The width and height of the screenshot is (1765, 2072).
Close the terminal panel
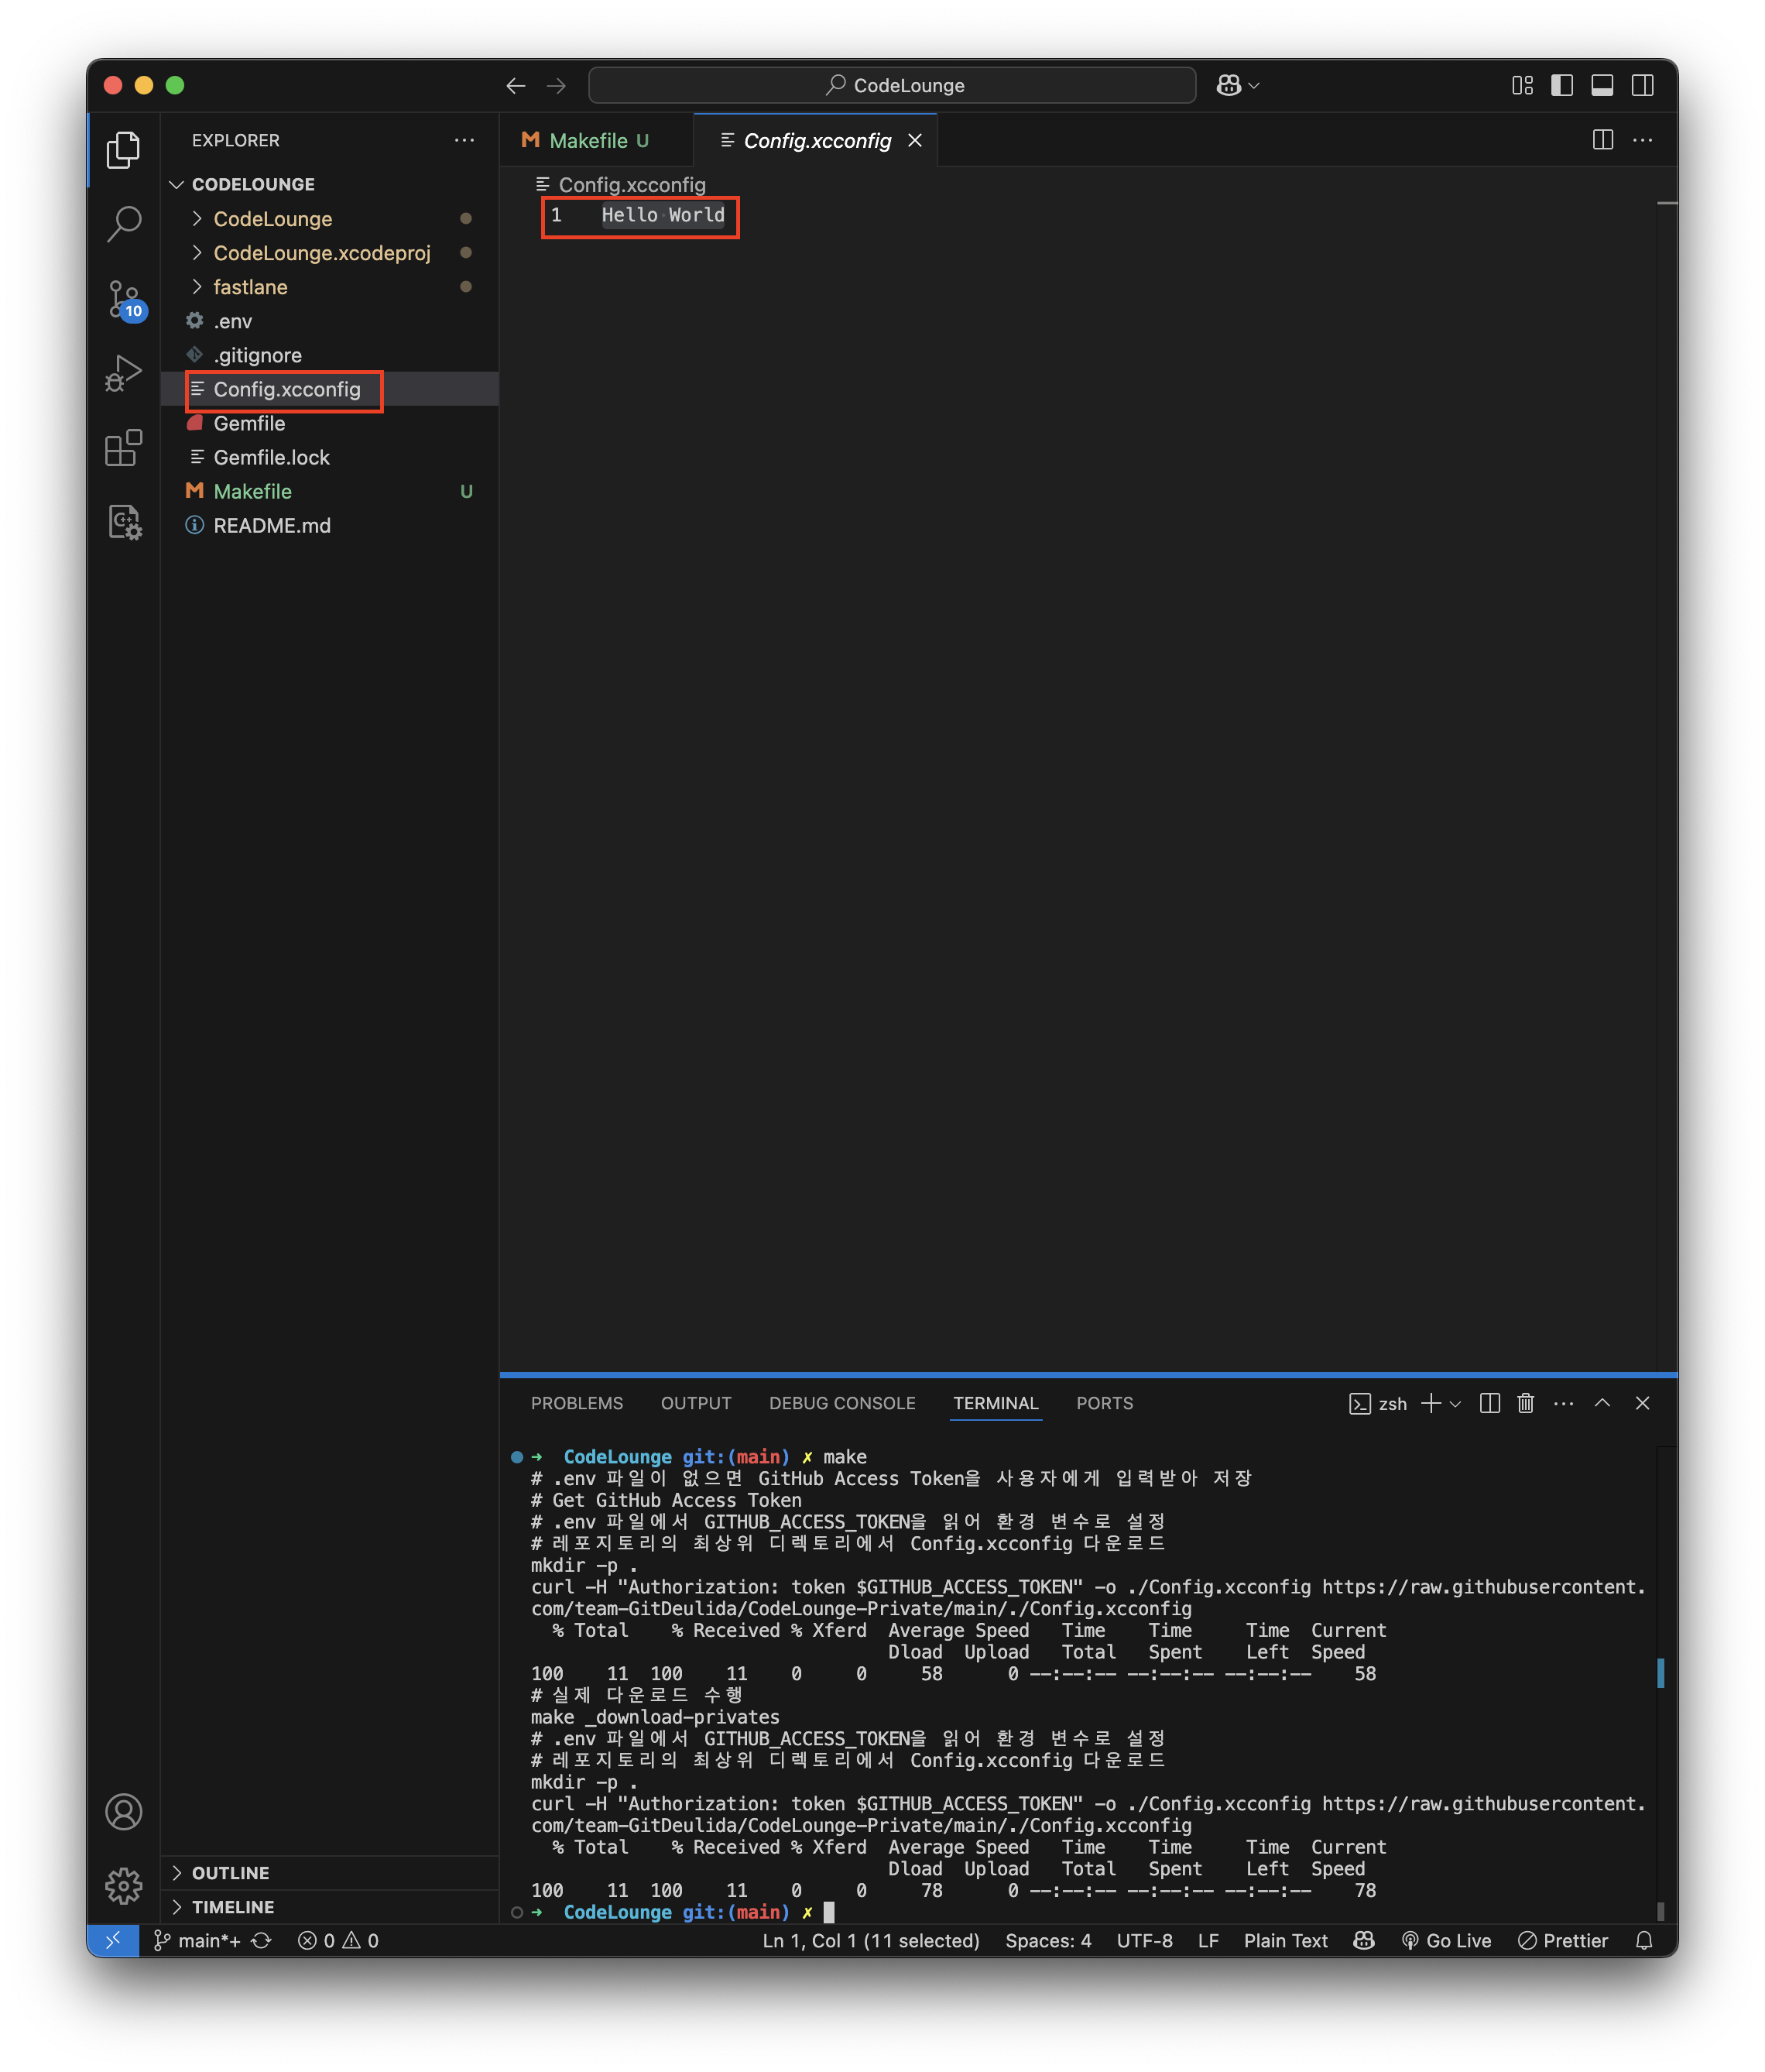[1642, 1404]
